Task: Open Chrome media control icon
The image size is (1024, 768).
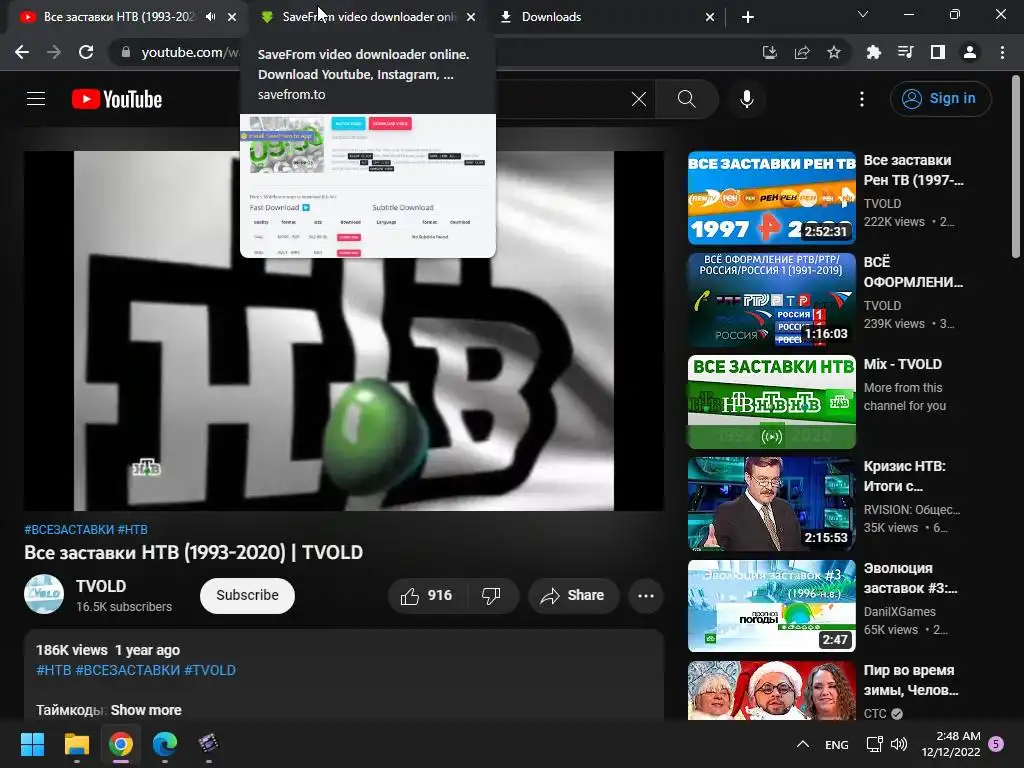Action: coord(905,52)
